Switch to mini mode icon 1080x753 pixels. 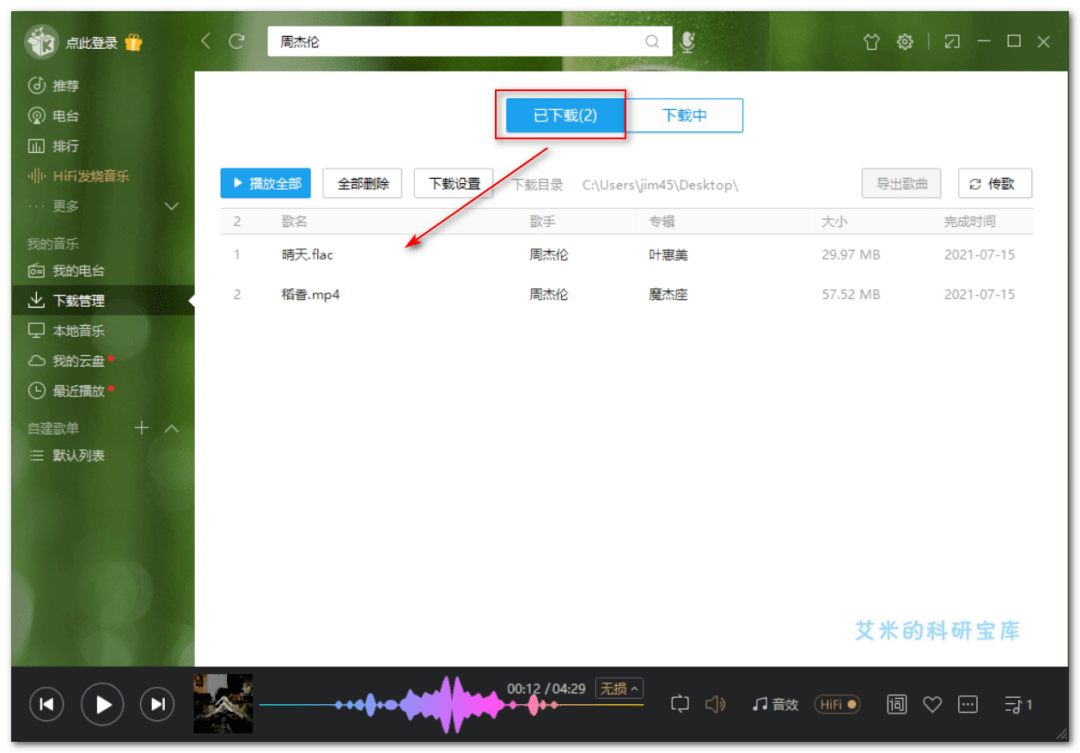(952, 42)
